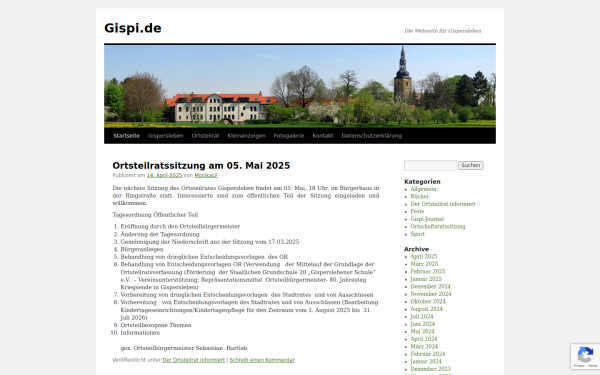Open the April 2024 archive
Viewport: 600px width, 375px height.
[x=424, y=339]
